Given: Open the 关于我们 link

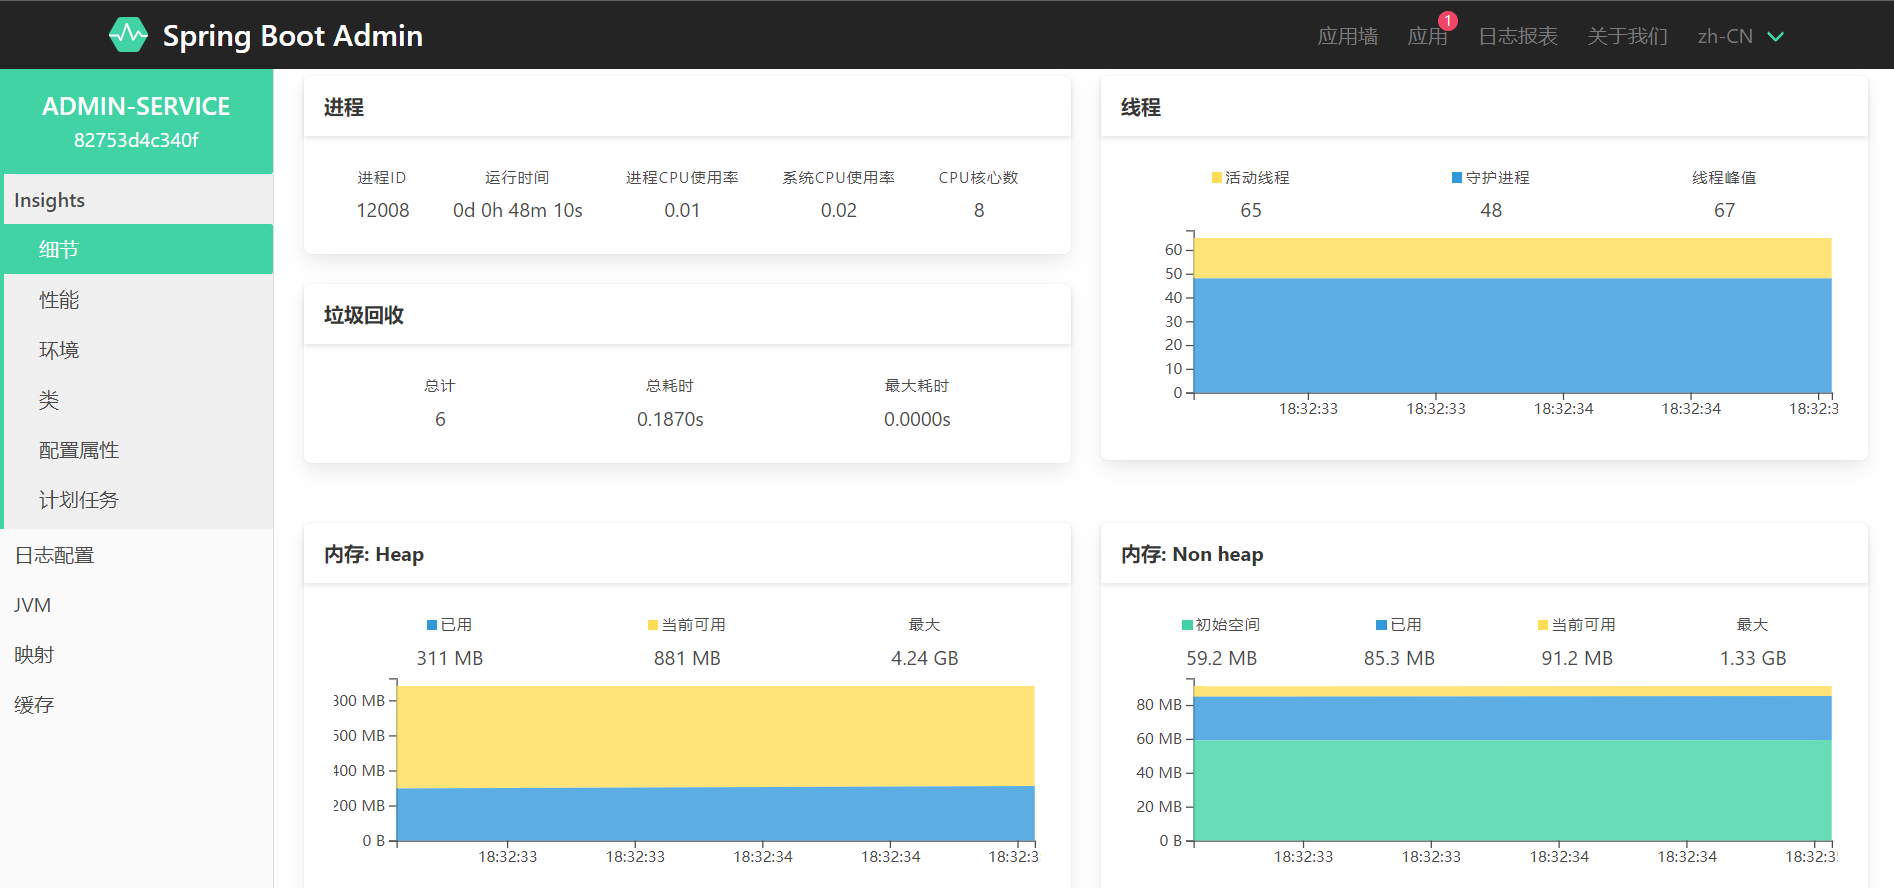Looking at the screenshot, I should pos(1627,36).
